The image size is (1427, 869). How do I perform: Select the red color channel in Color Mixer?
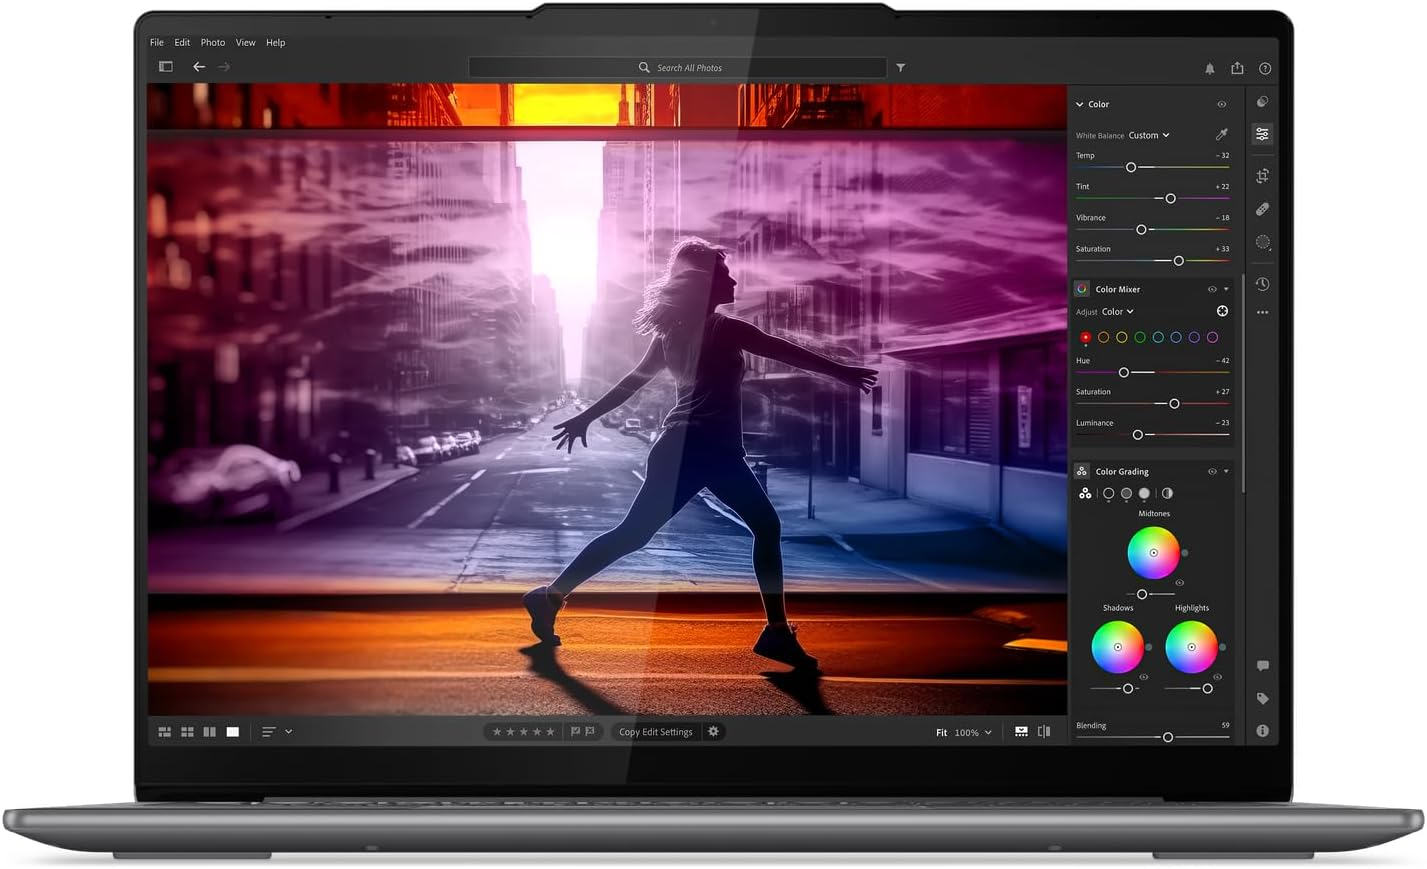pyautogui.click(x=1085, y=337)
